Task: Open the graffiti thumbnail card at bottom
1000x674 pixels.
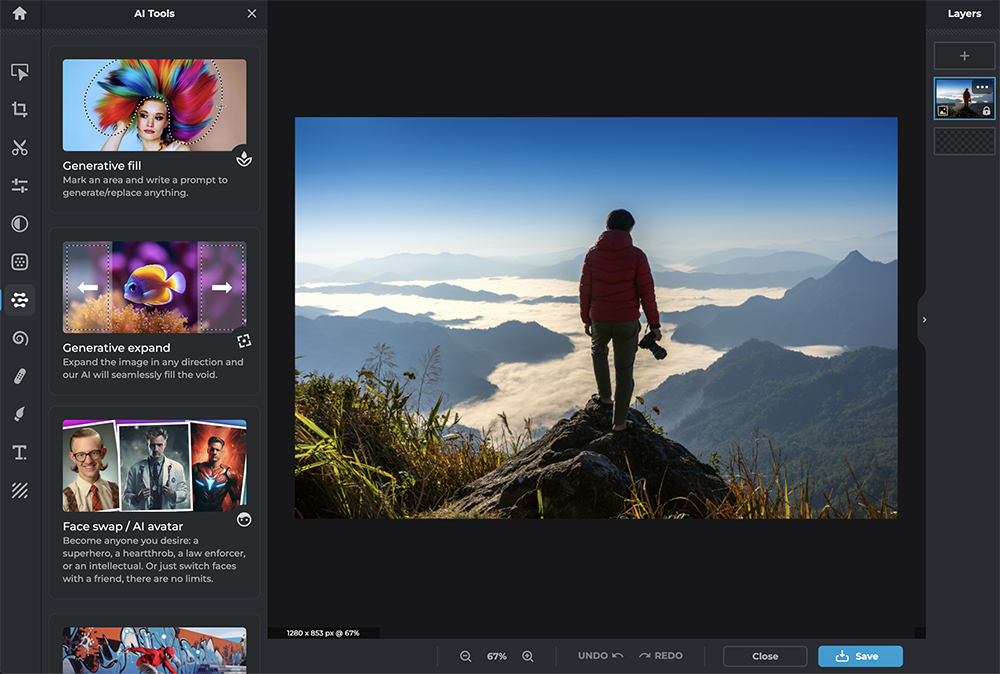Action: (154, 650)
